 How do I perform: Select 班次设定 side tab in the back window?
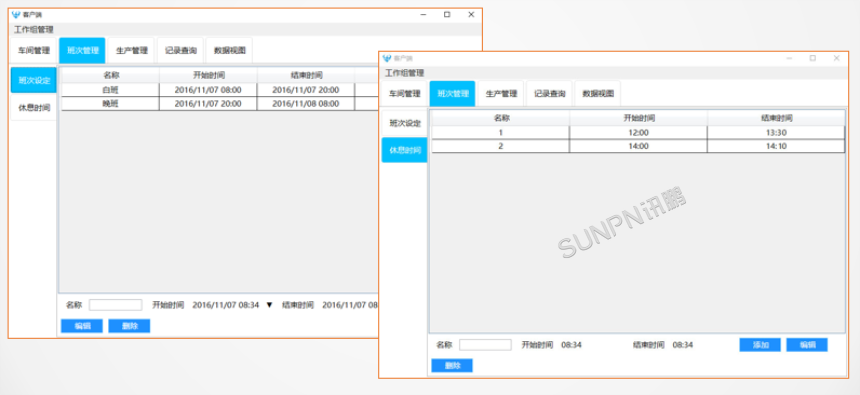[x=33, y=80]
